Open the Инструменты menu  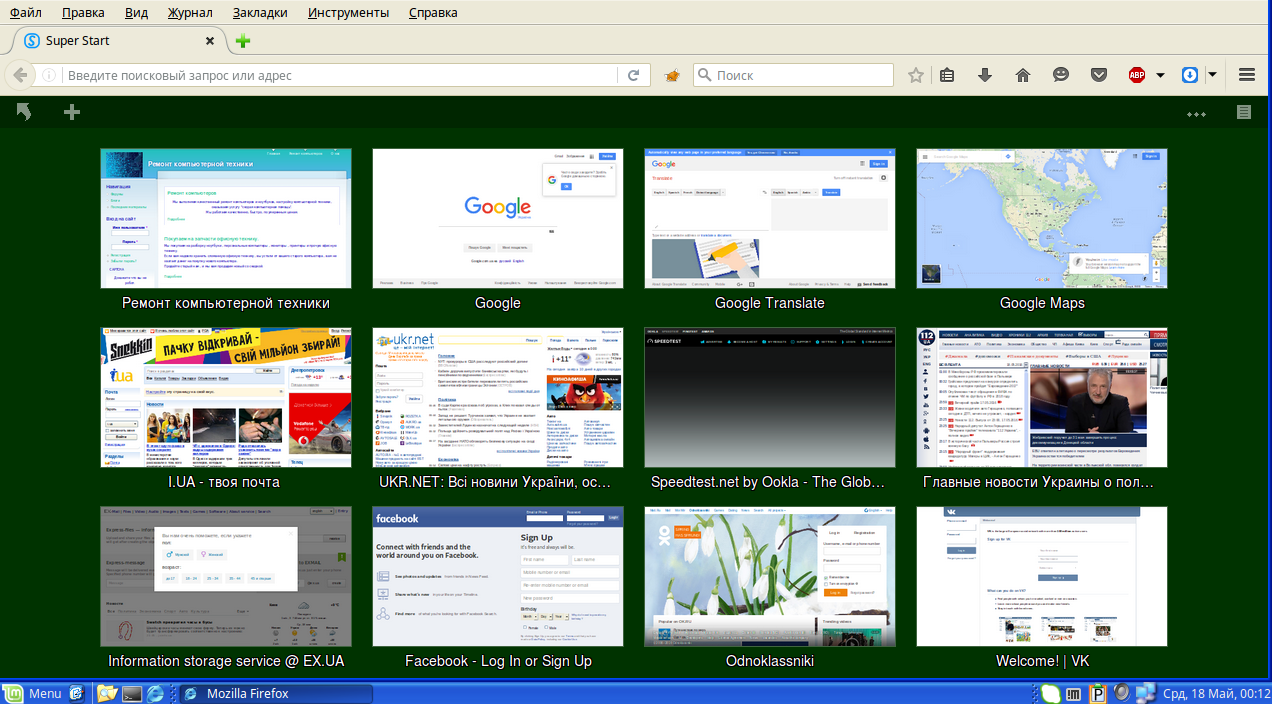click(348, 13)
